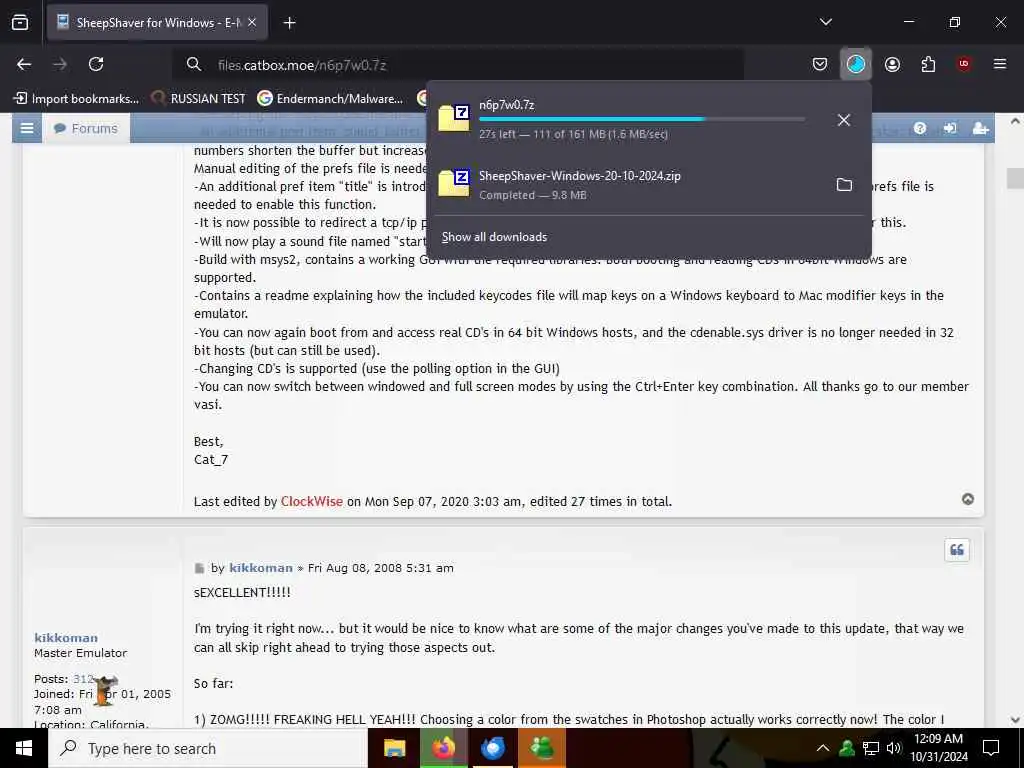
Task: Open network status tray icon
Action: 871,748
